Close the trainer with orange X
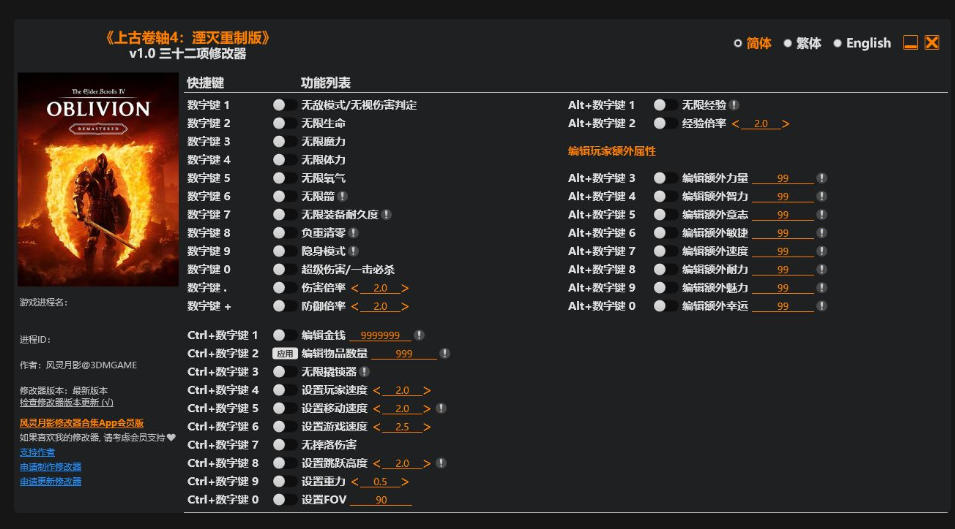The height and width of the screenshot is (529, 955). click(x=932, y=43)
